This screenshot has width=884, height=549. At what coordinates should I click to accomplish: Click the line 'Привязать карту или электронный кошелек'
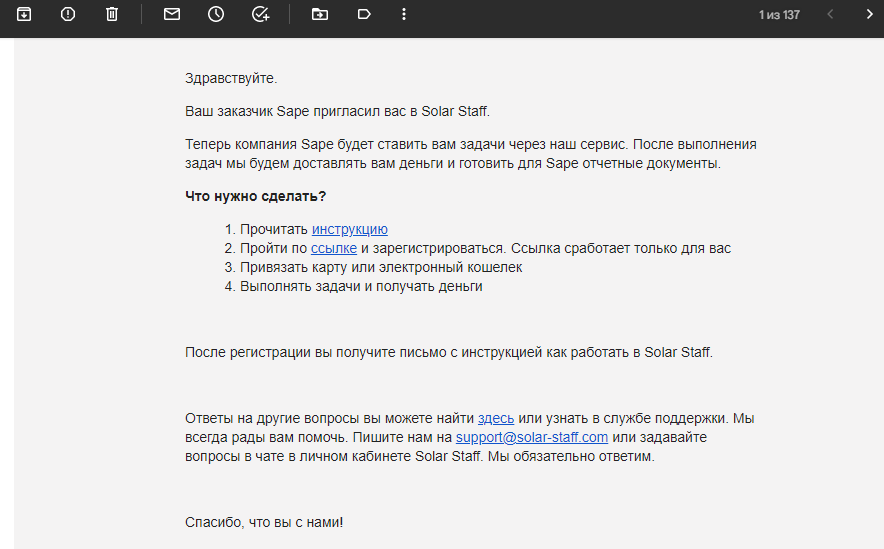pyautogui.click(x=381, y=267)
